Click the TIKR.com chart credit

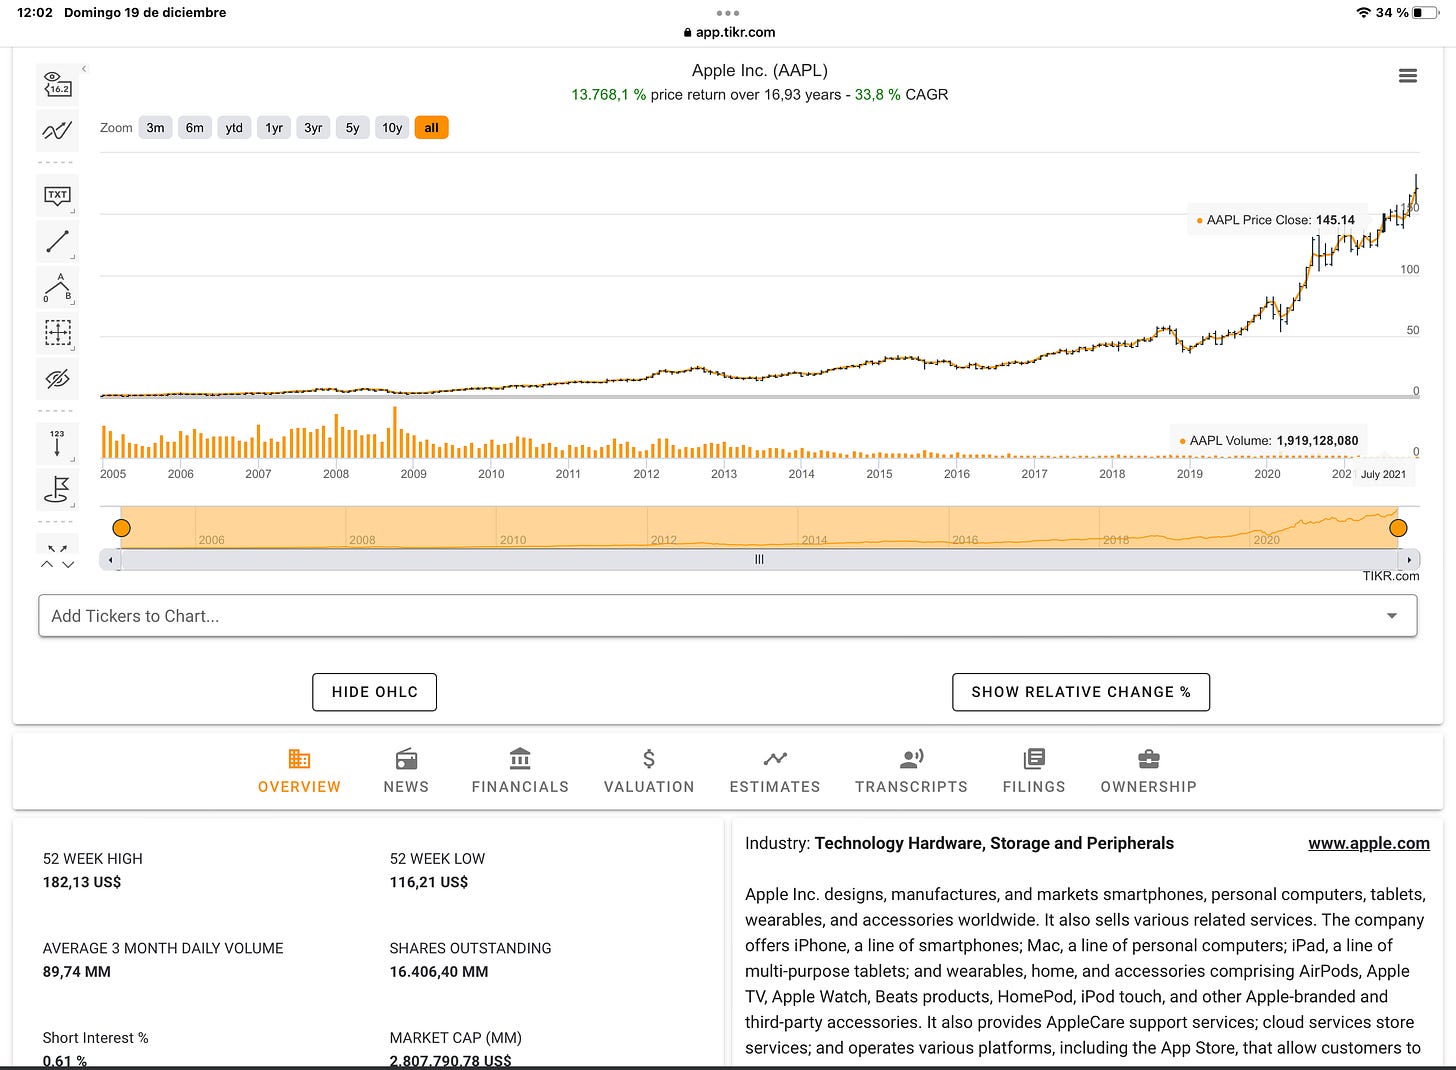[x=1391, y=576]
